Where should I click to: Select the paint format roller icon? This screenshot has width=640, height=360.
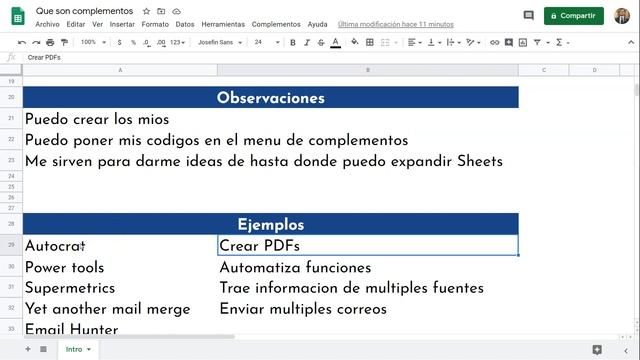[64, 42]
